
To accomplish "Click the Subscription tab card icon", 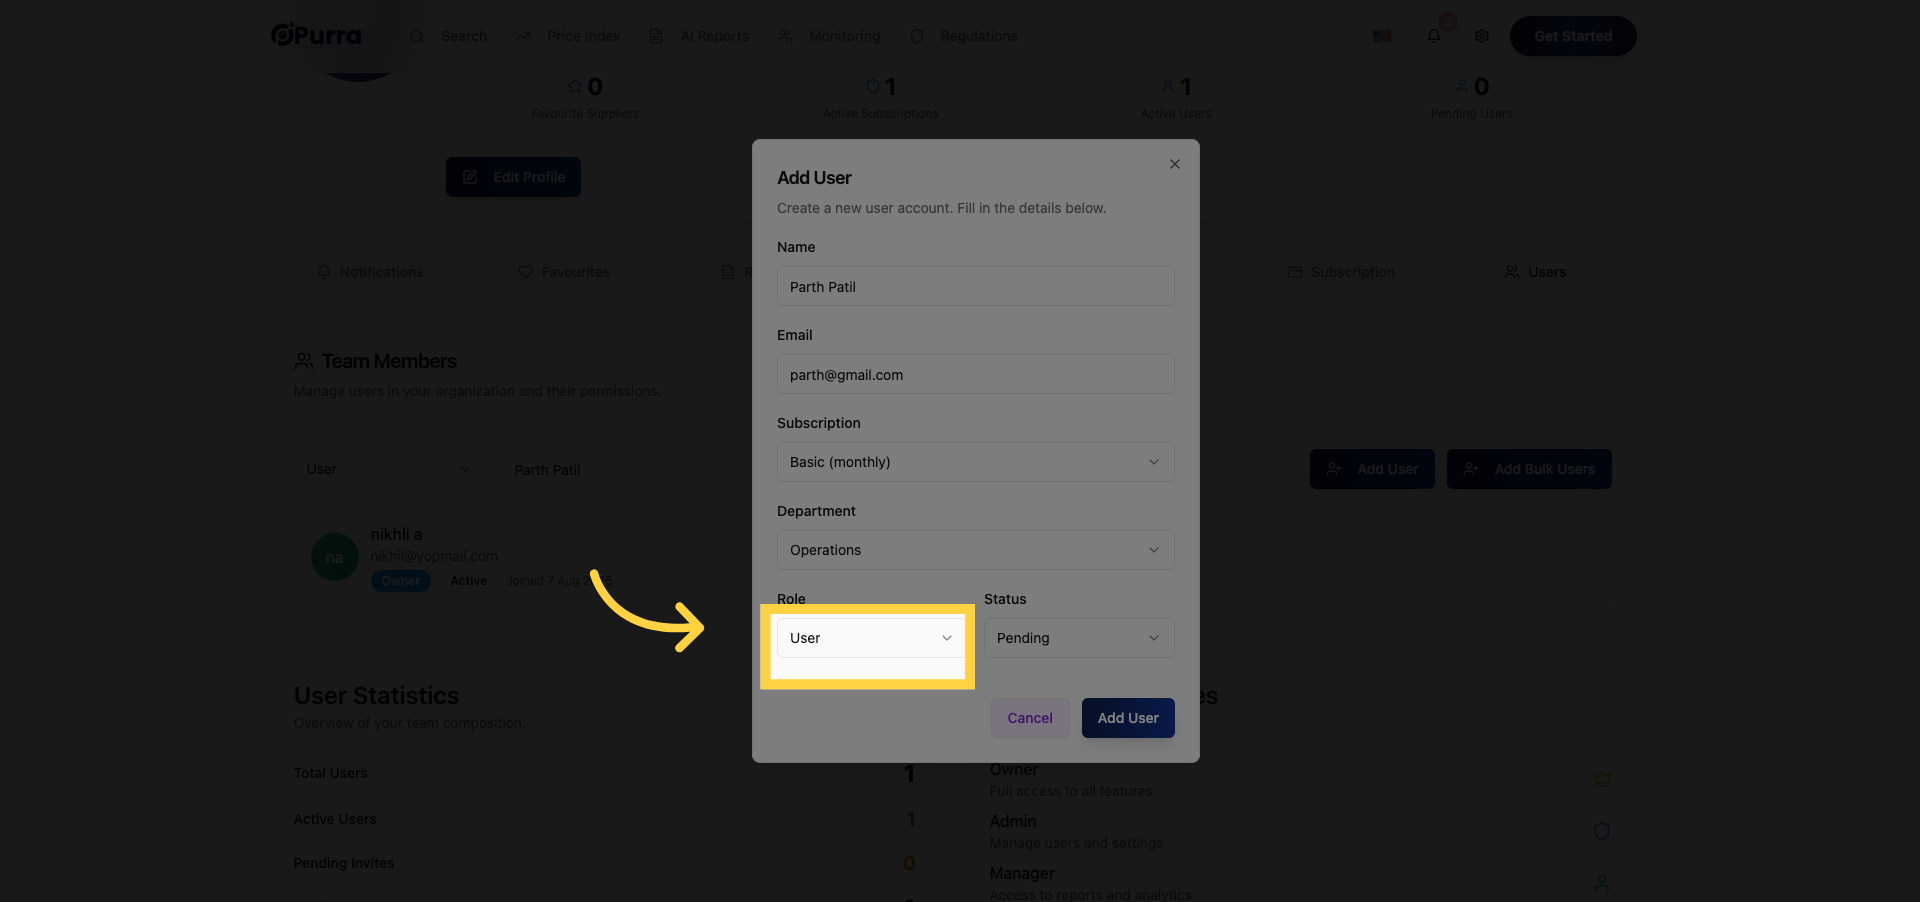I will tap(1295, 272).
